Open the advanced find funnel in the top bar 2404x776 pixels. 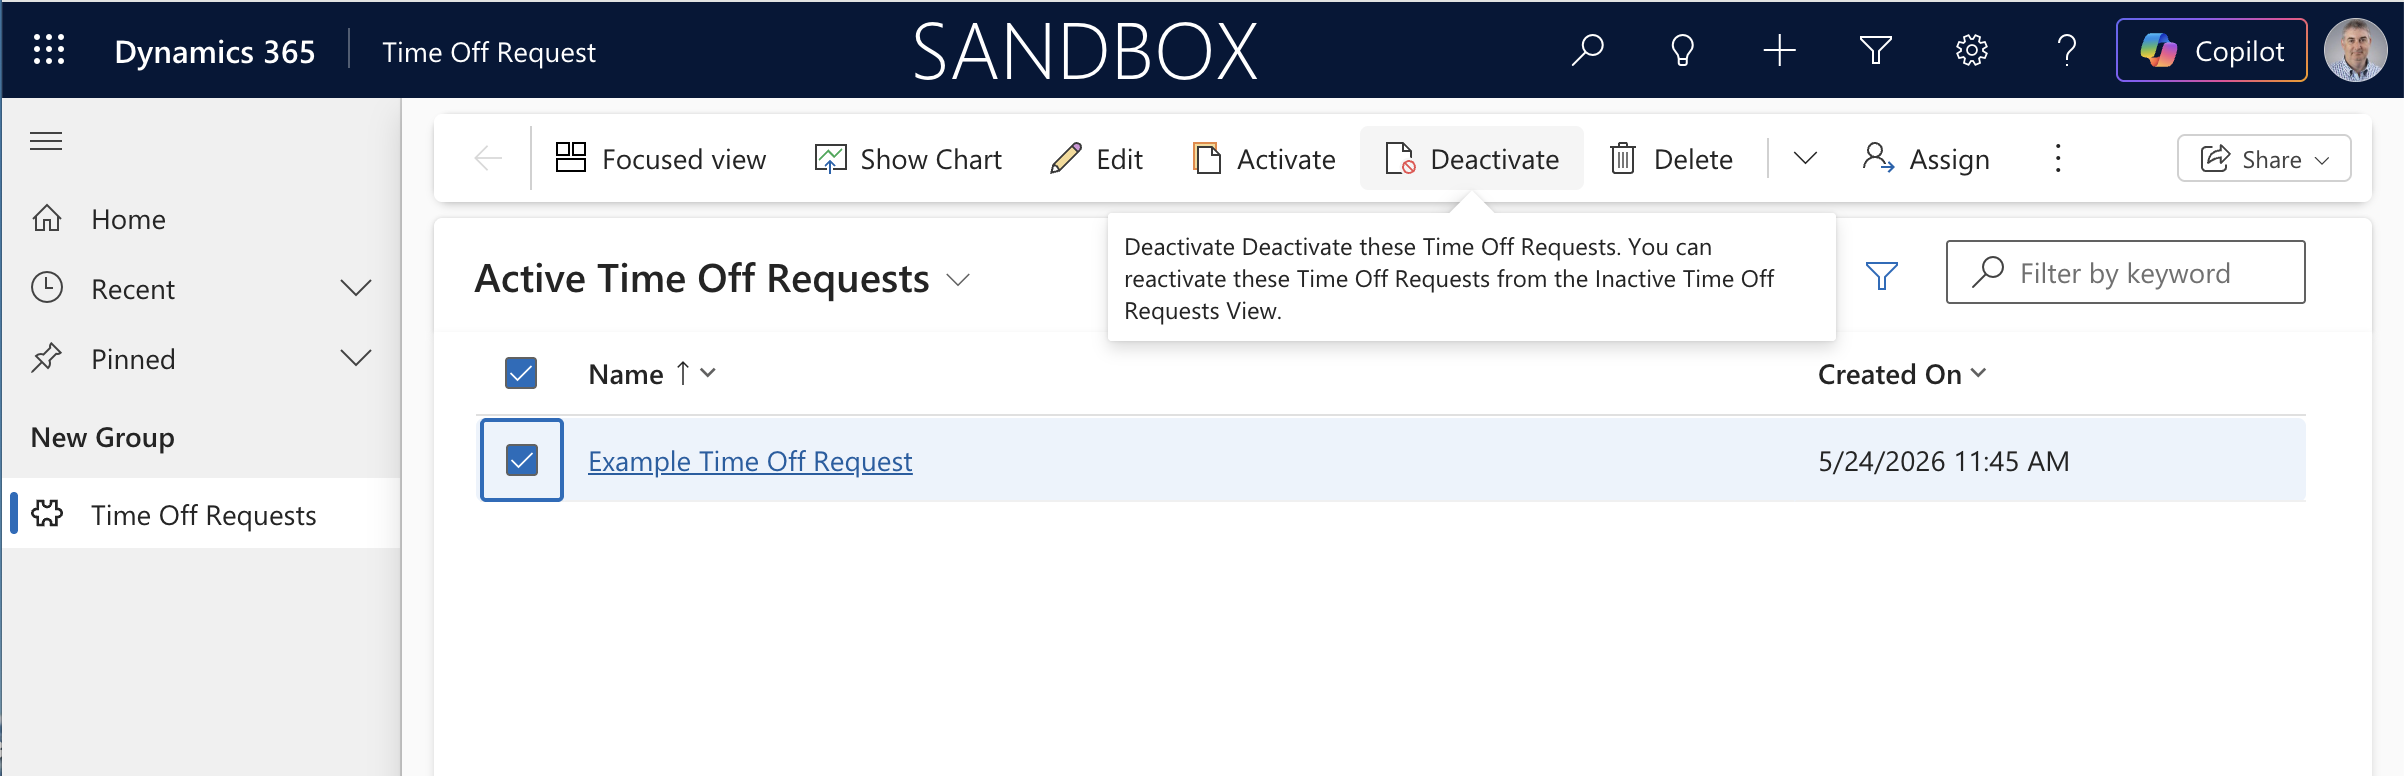pos(1875,50)
